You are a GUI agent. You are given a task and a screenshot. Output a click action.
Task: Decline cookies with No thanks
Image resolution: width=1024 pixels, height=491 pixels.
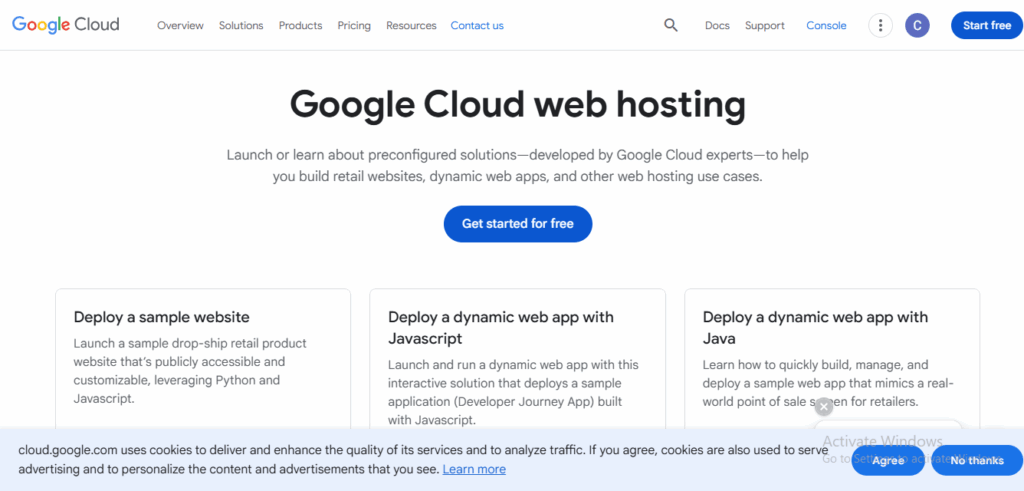pyautogui.click(x=977, y=460)
